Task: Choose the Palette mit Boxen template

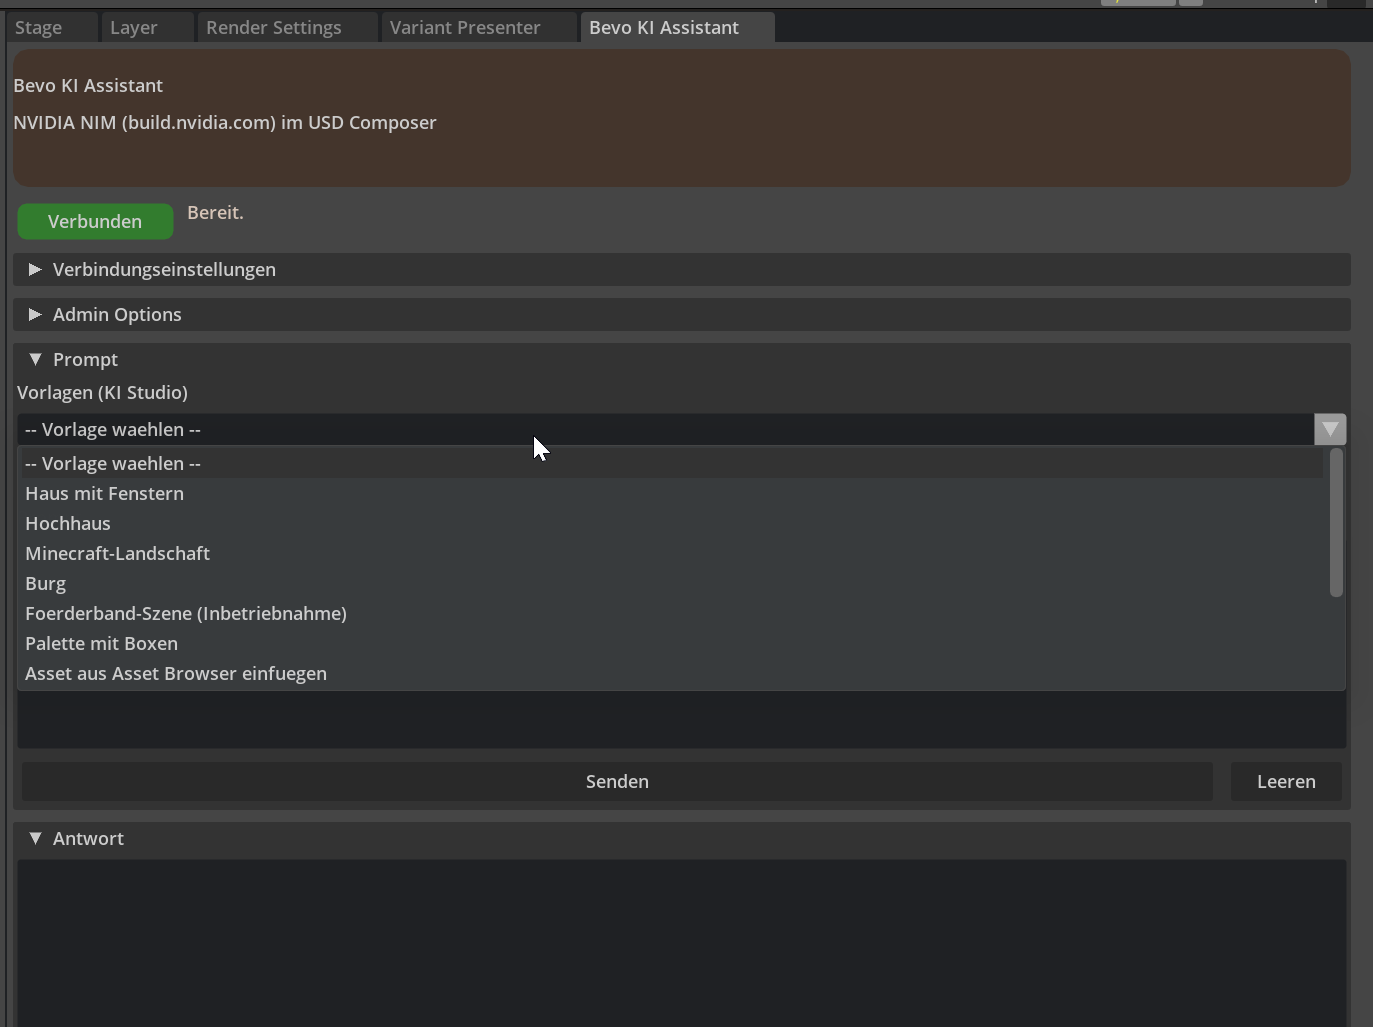Action: 671,643
